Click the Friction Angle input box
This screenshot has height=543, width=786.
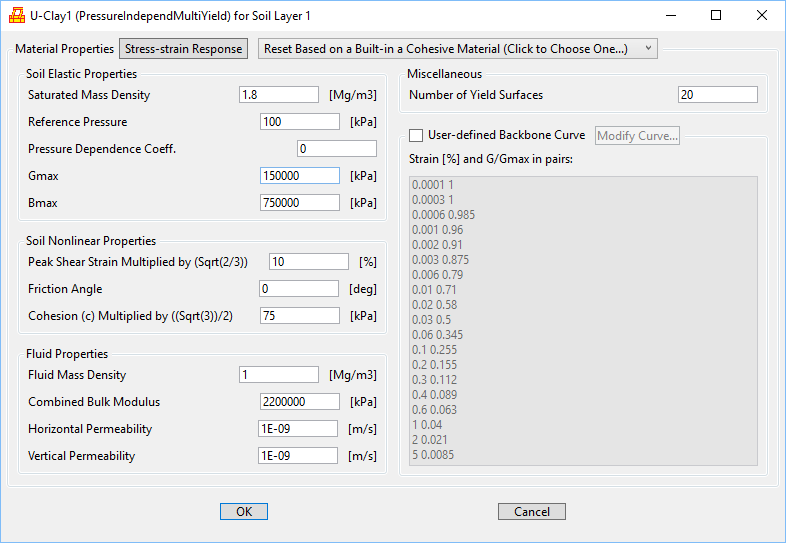click(299, 288)
